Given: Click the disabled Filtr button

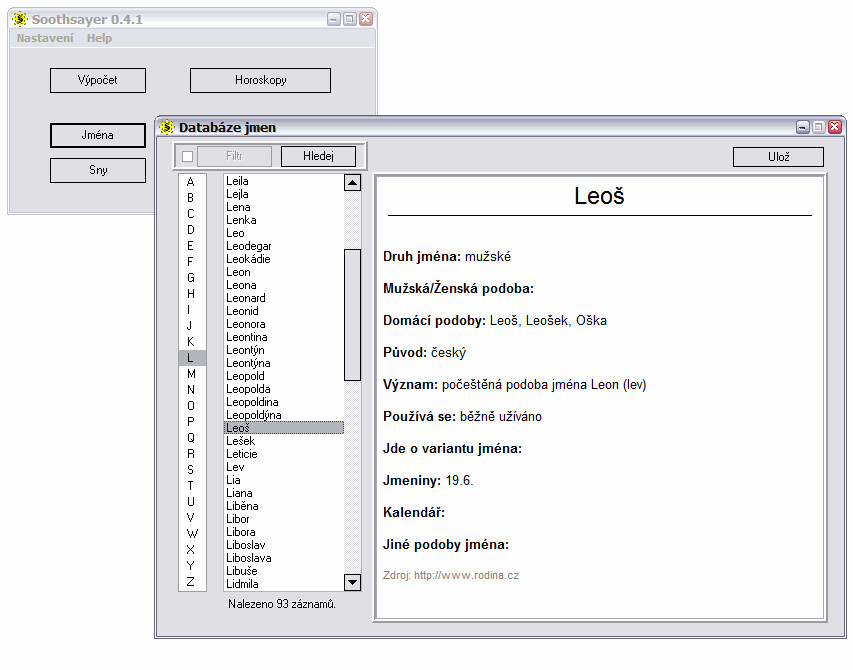Looking at the screenshot, I should click(234, 156).
